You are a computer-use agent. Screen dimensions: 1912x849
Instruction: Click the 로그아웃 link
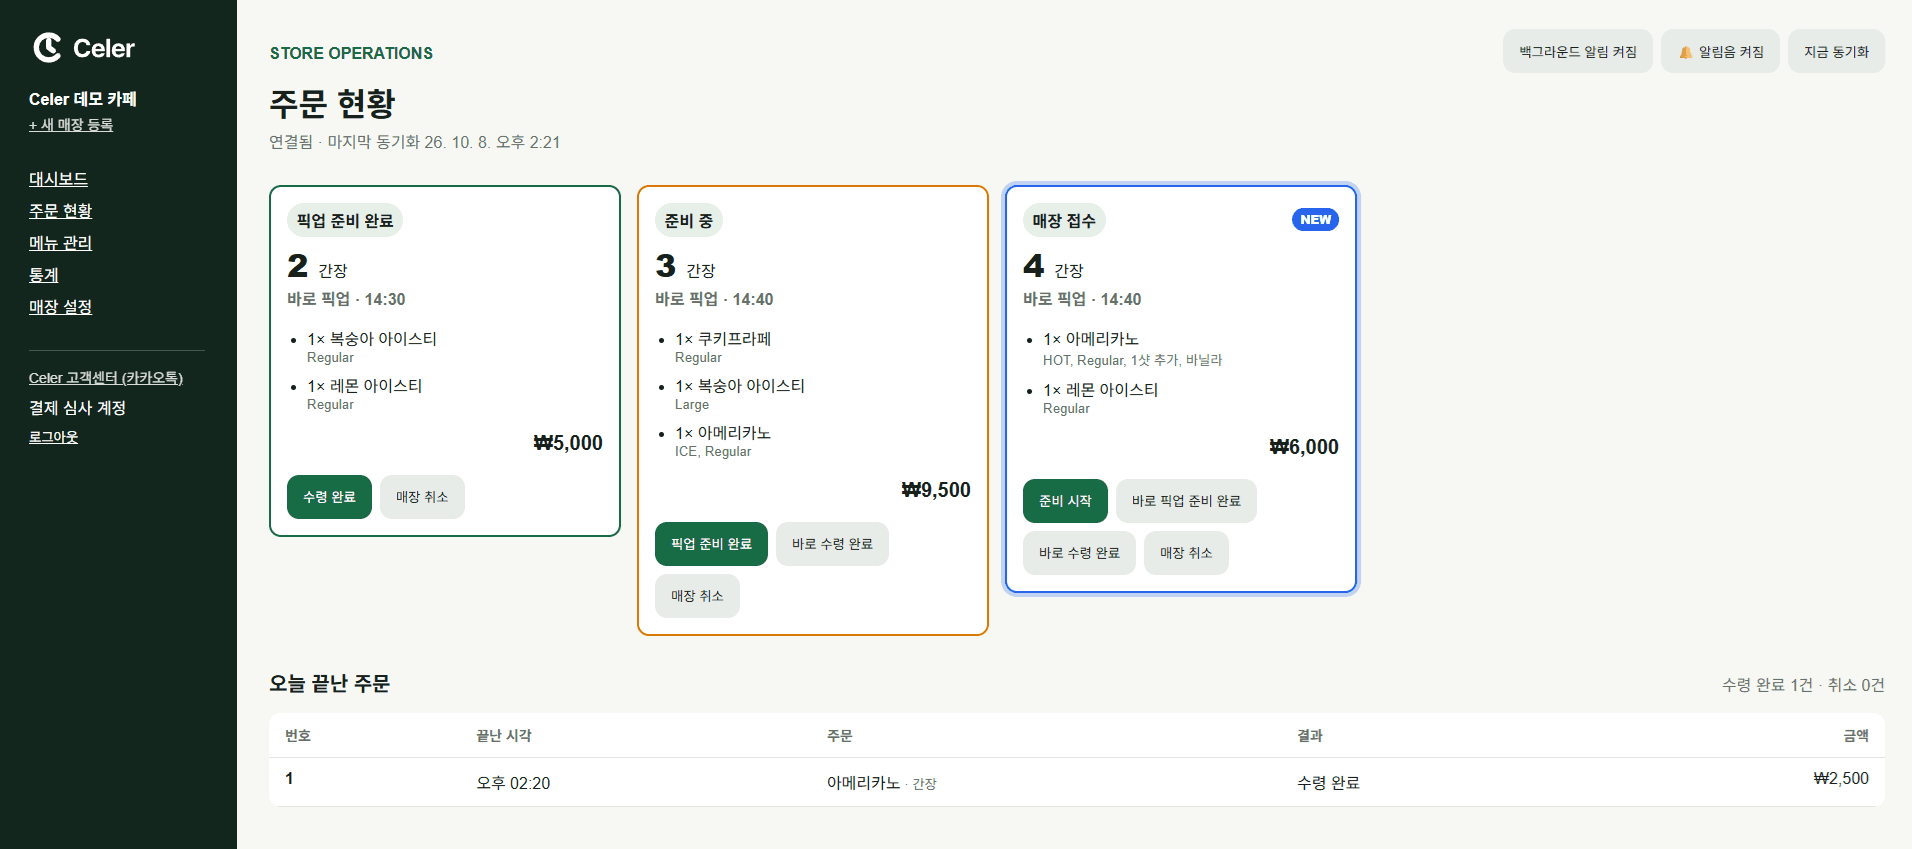(x=53, y=437)
